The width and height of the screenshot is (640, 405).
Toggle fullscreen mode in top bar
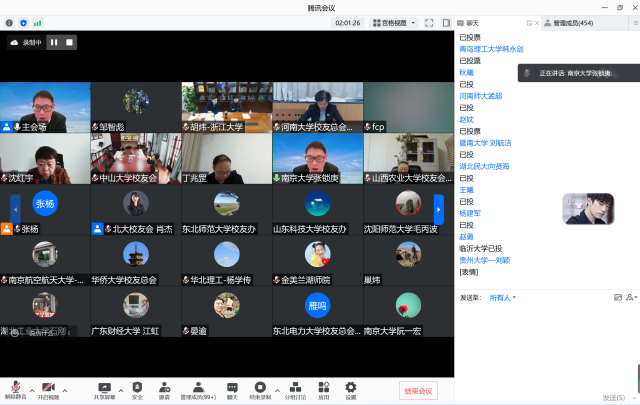[429, 22]
